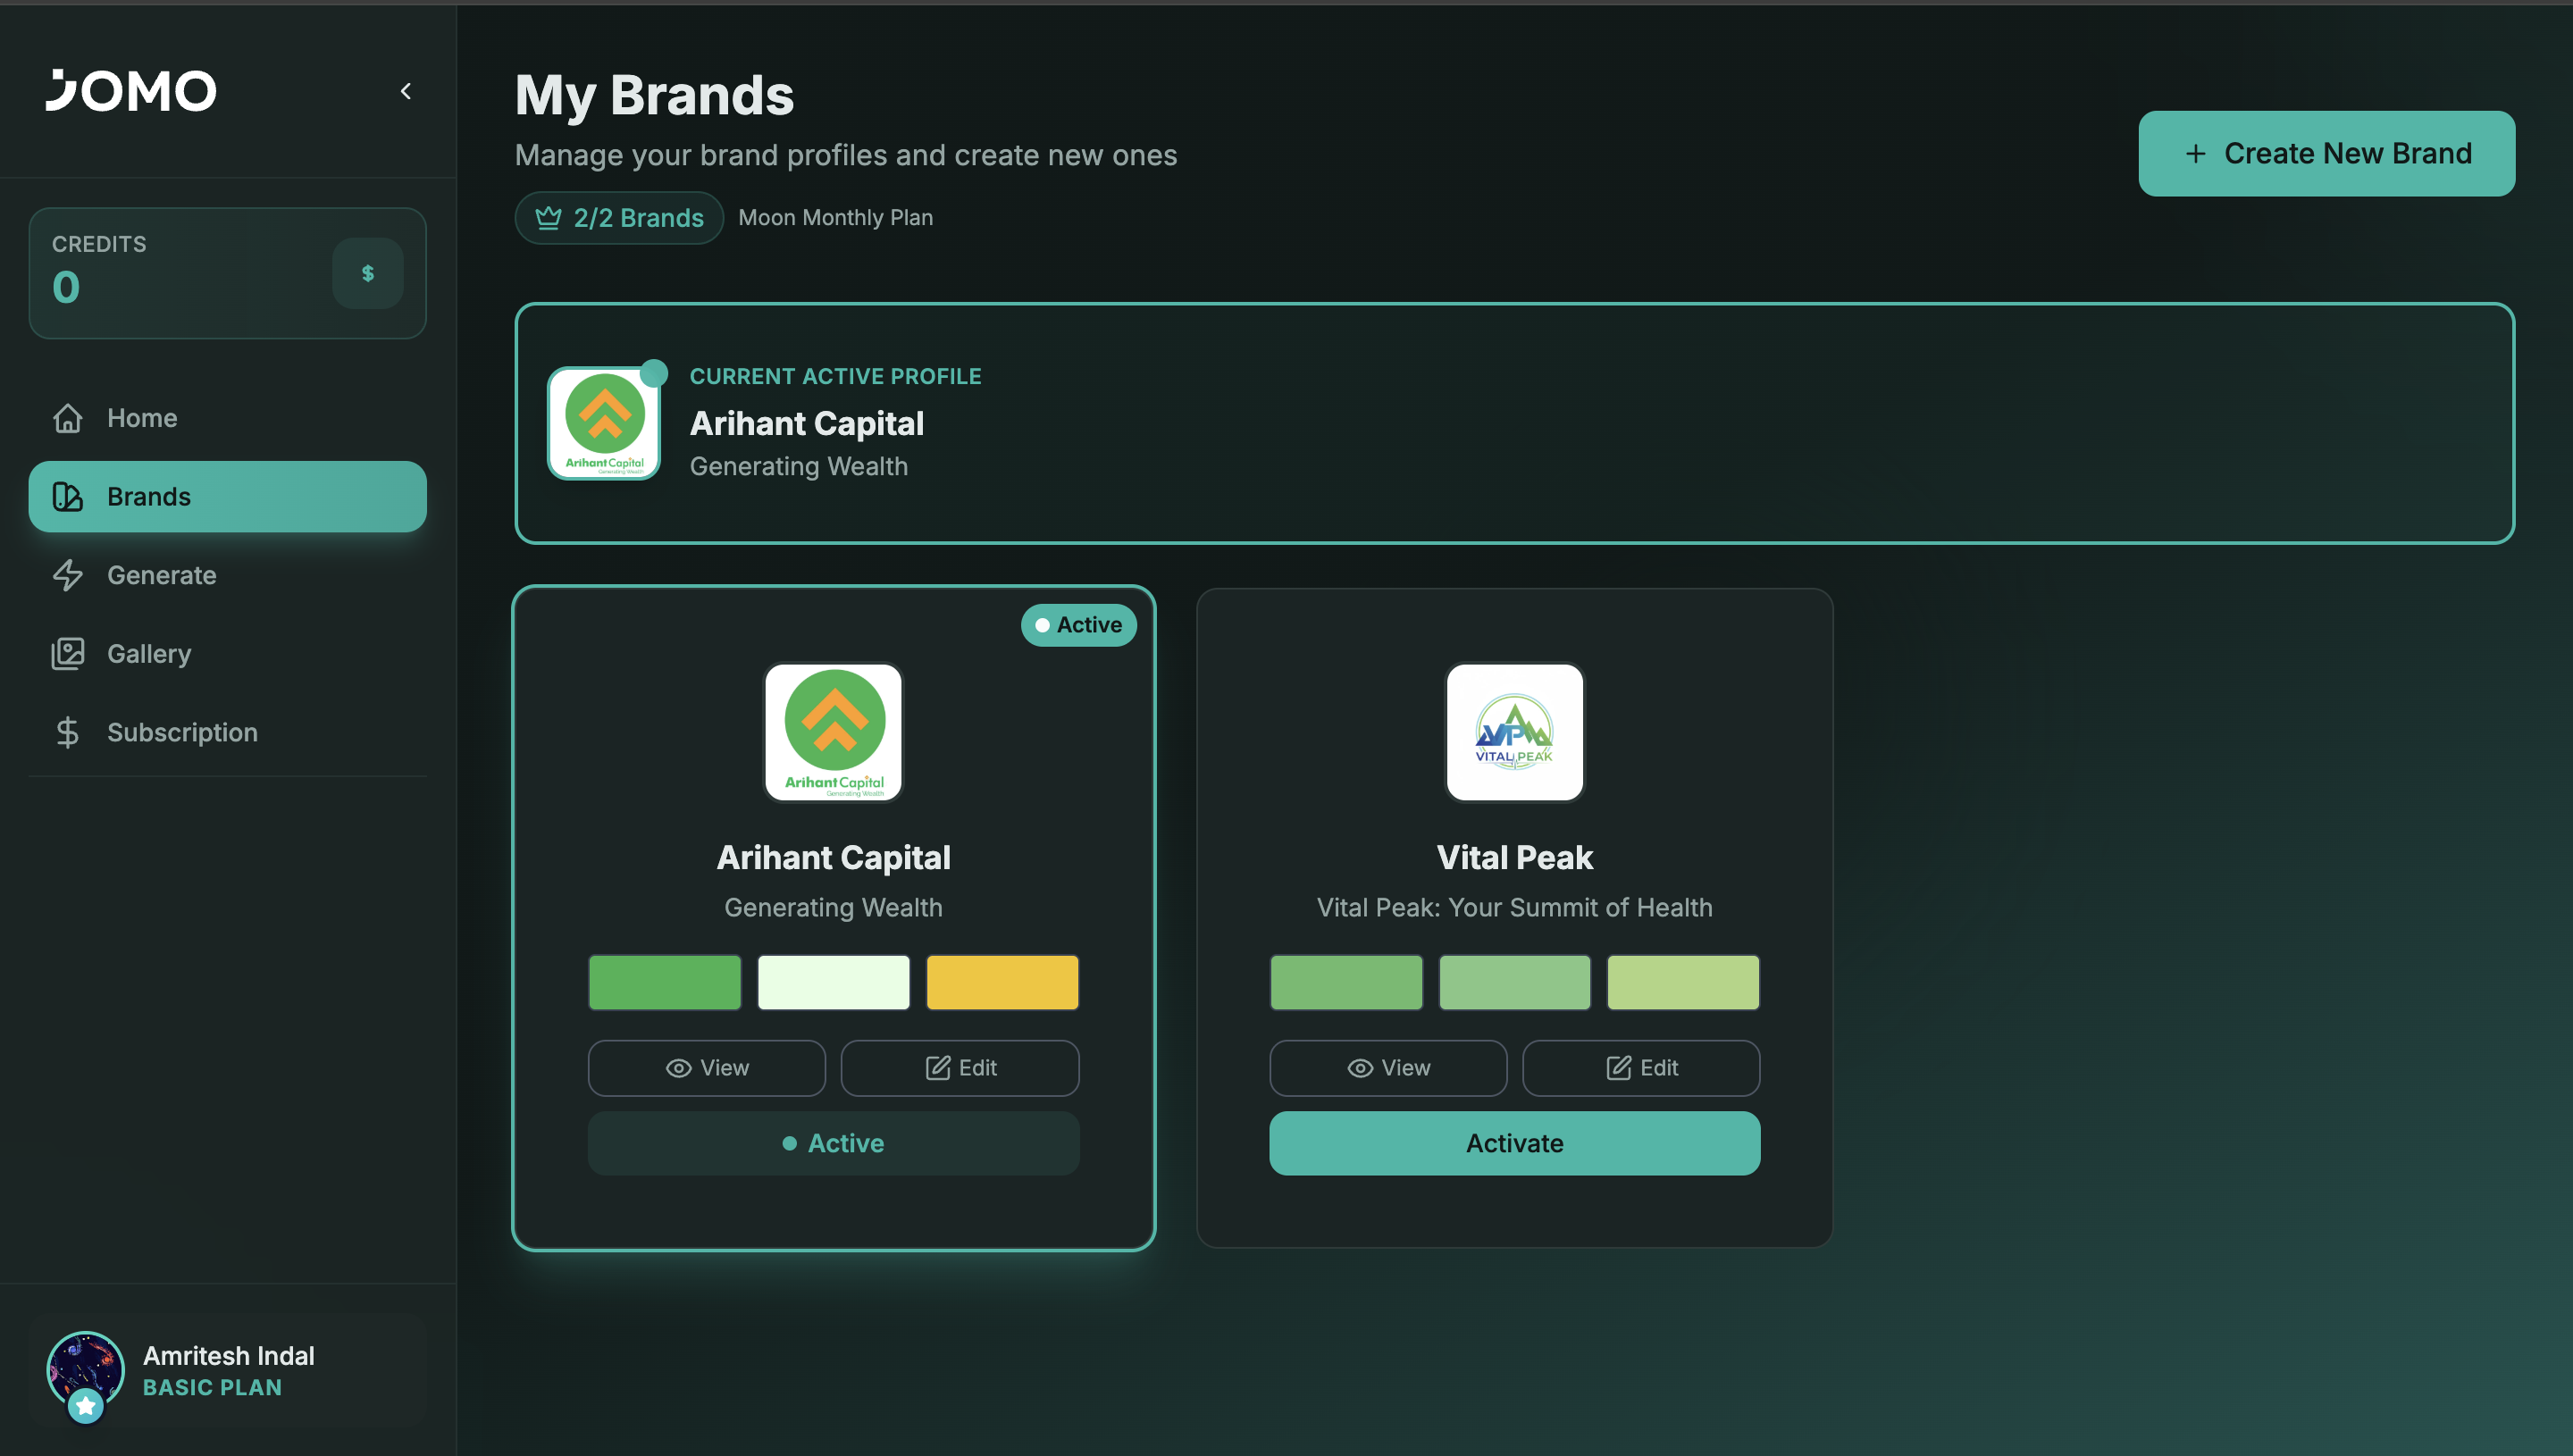
Task: Toggle the Active status on Arihant Capital
Action: (x=833, y=1143)
